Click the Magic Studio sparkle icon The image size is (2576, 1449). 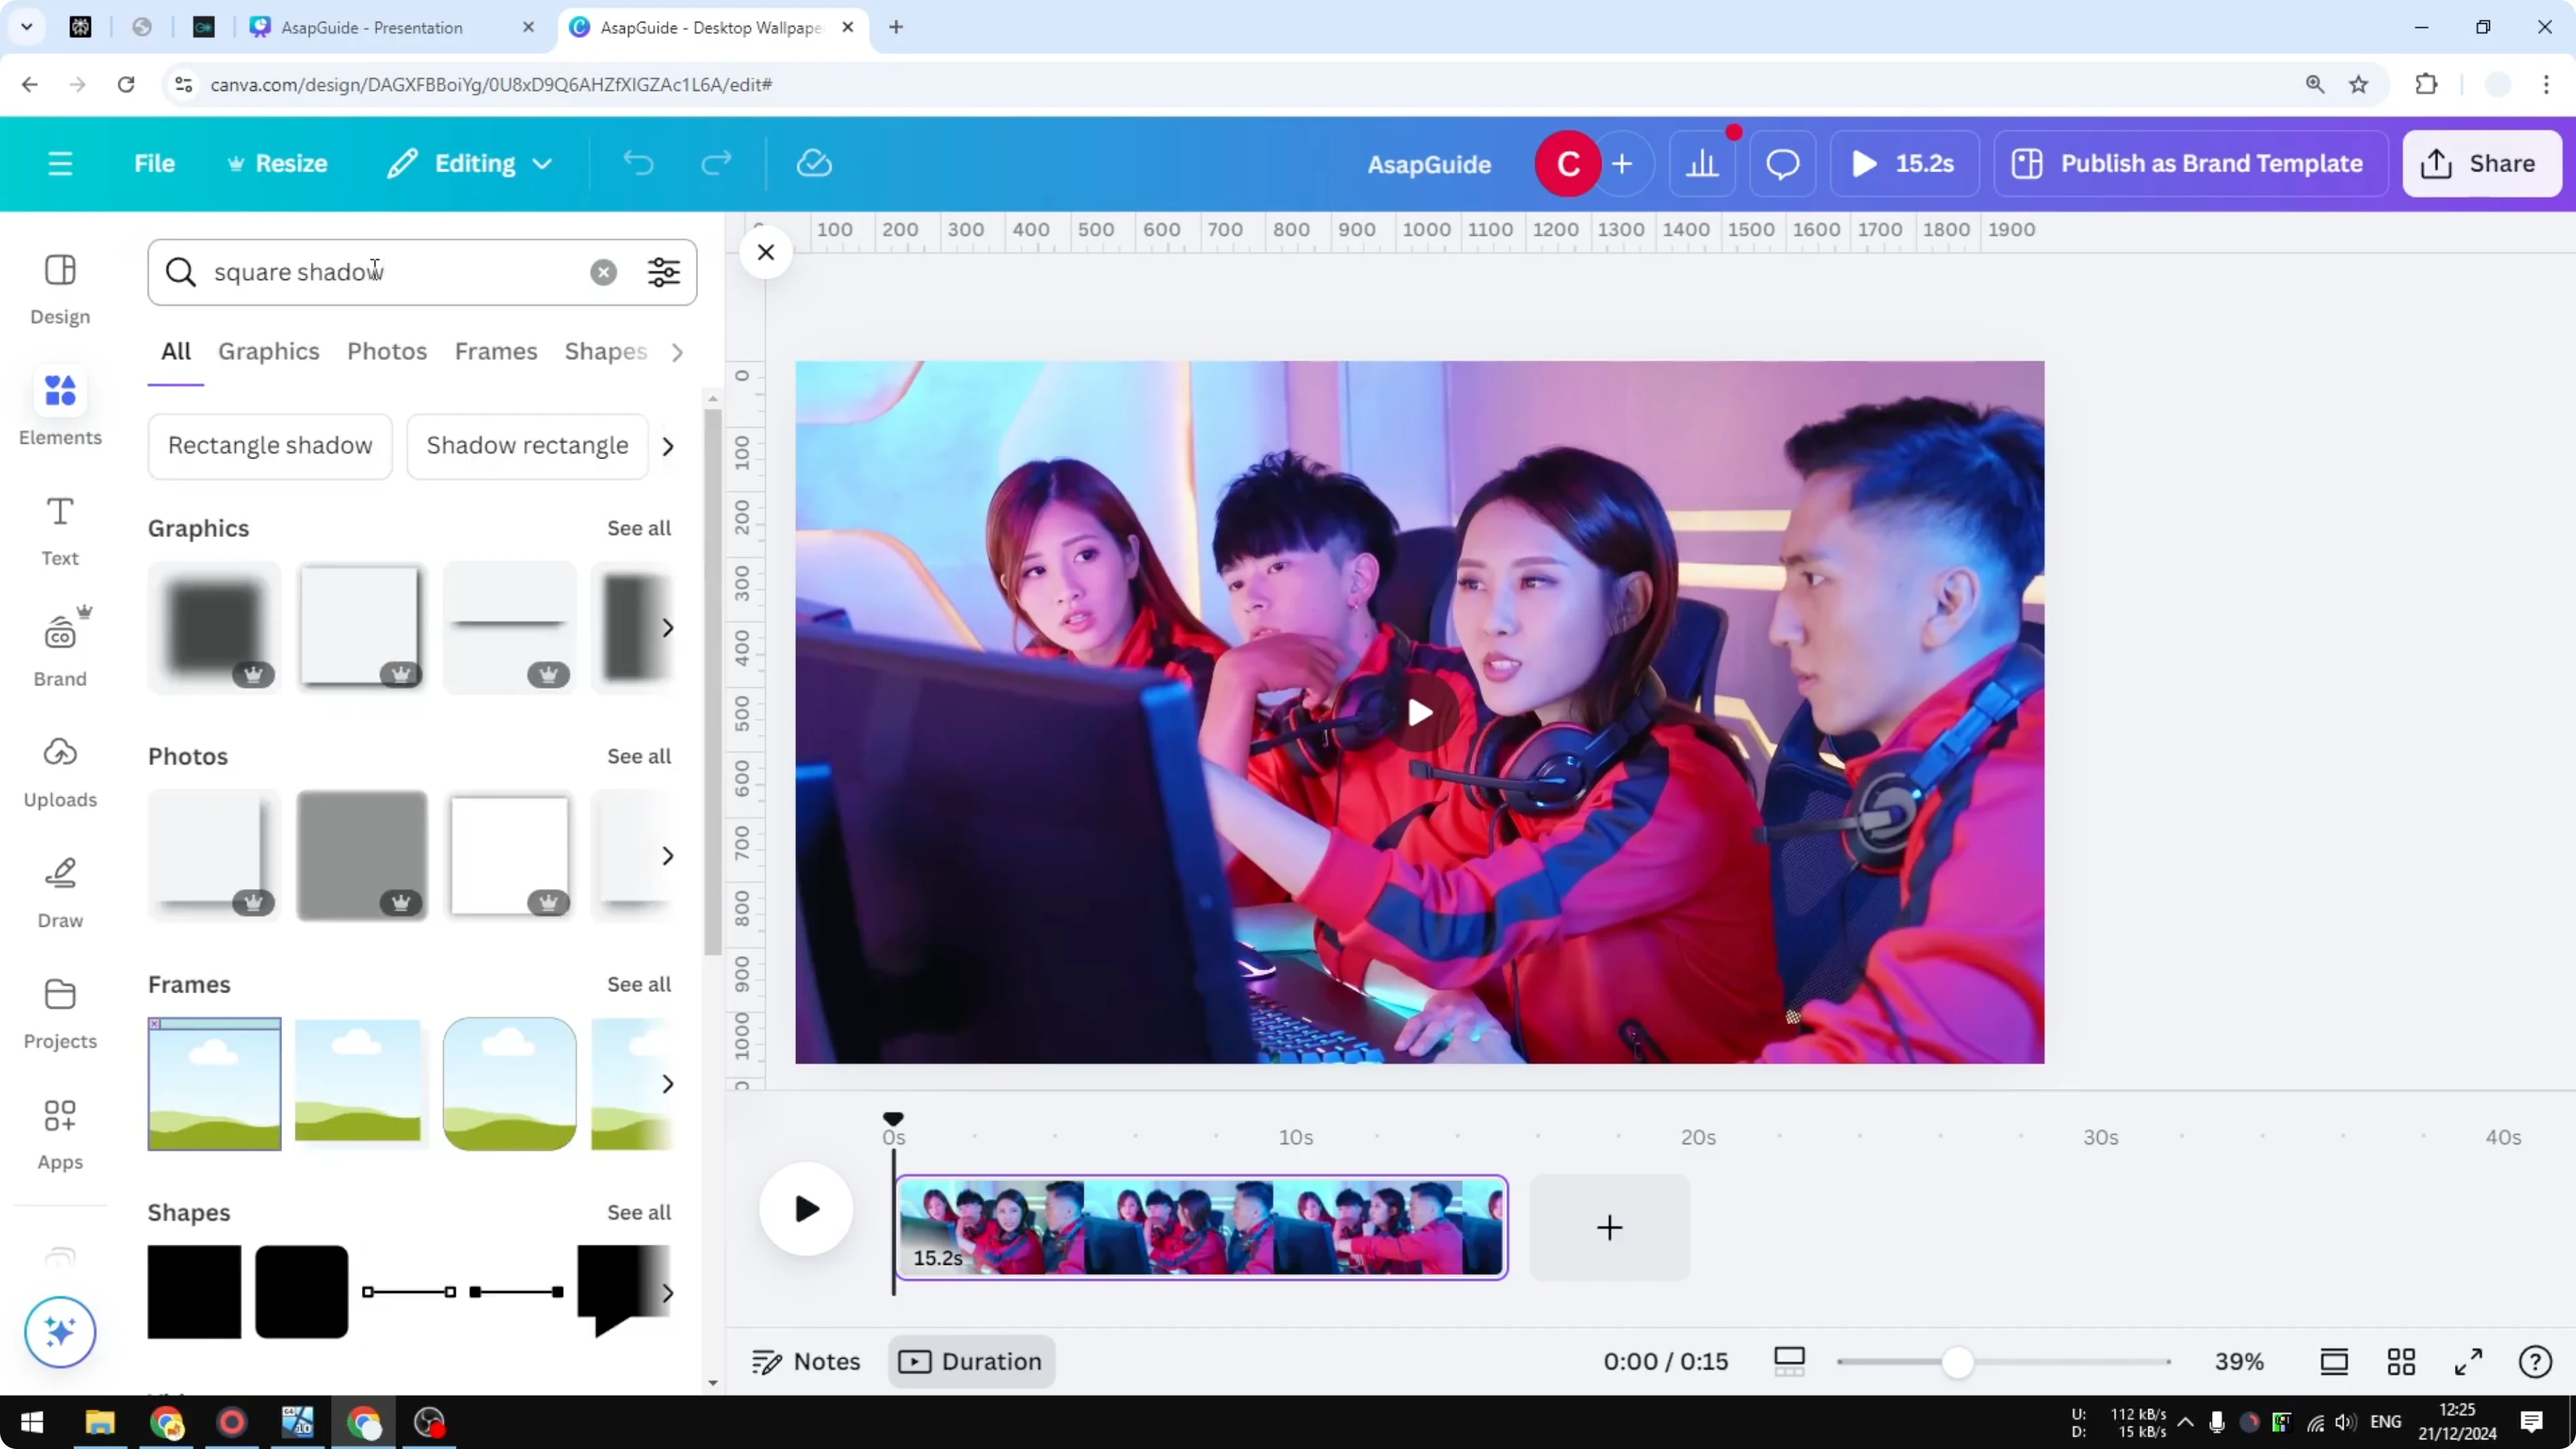click(x=59, y=1331)
